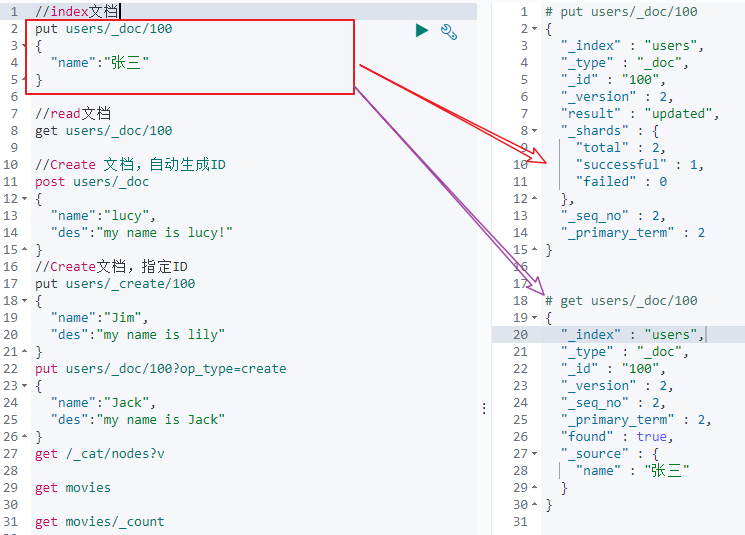Click the 'put users/_doc/100?op_type=create' line
This screenshot has height=535, width=745.
(x=161, y=369)
